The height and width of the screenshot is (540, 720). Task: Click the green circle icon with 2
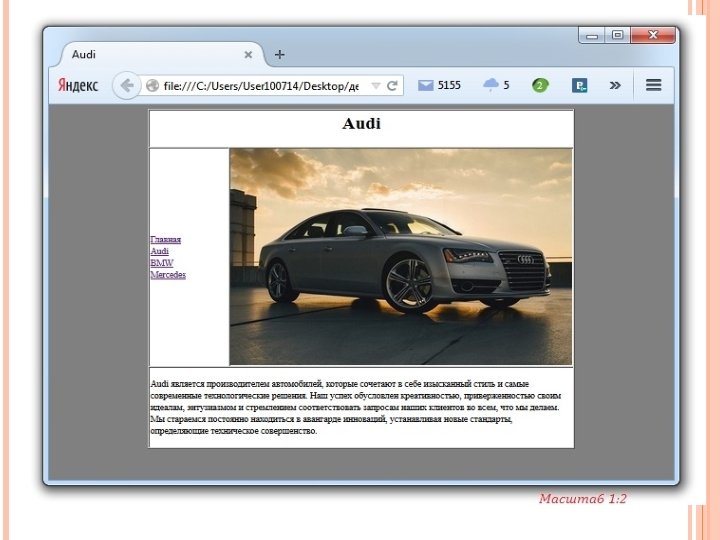point(540,85)
